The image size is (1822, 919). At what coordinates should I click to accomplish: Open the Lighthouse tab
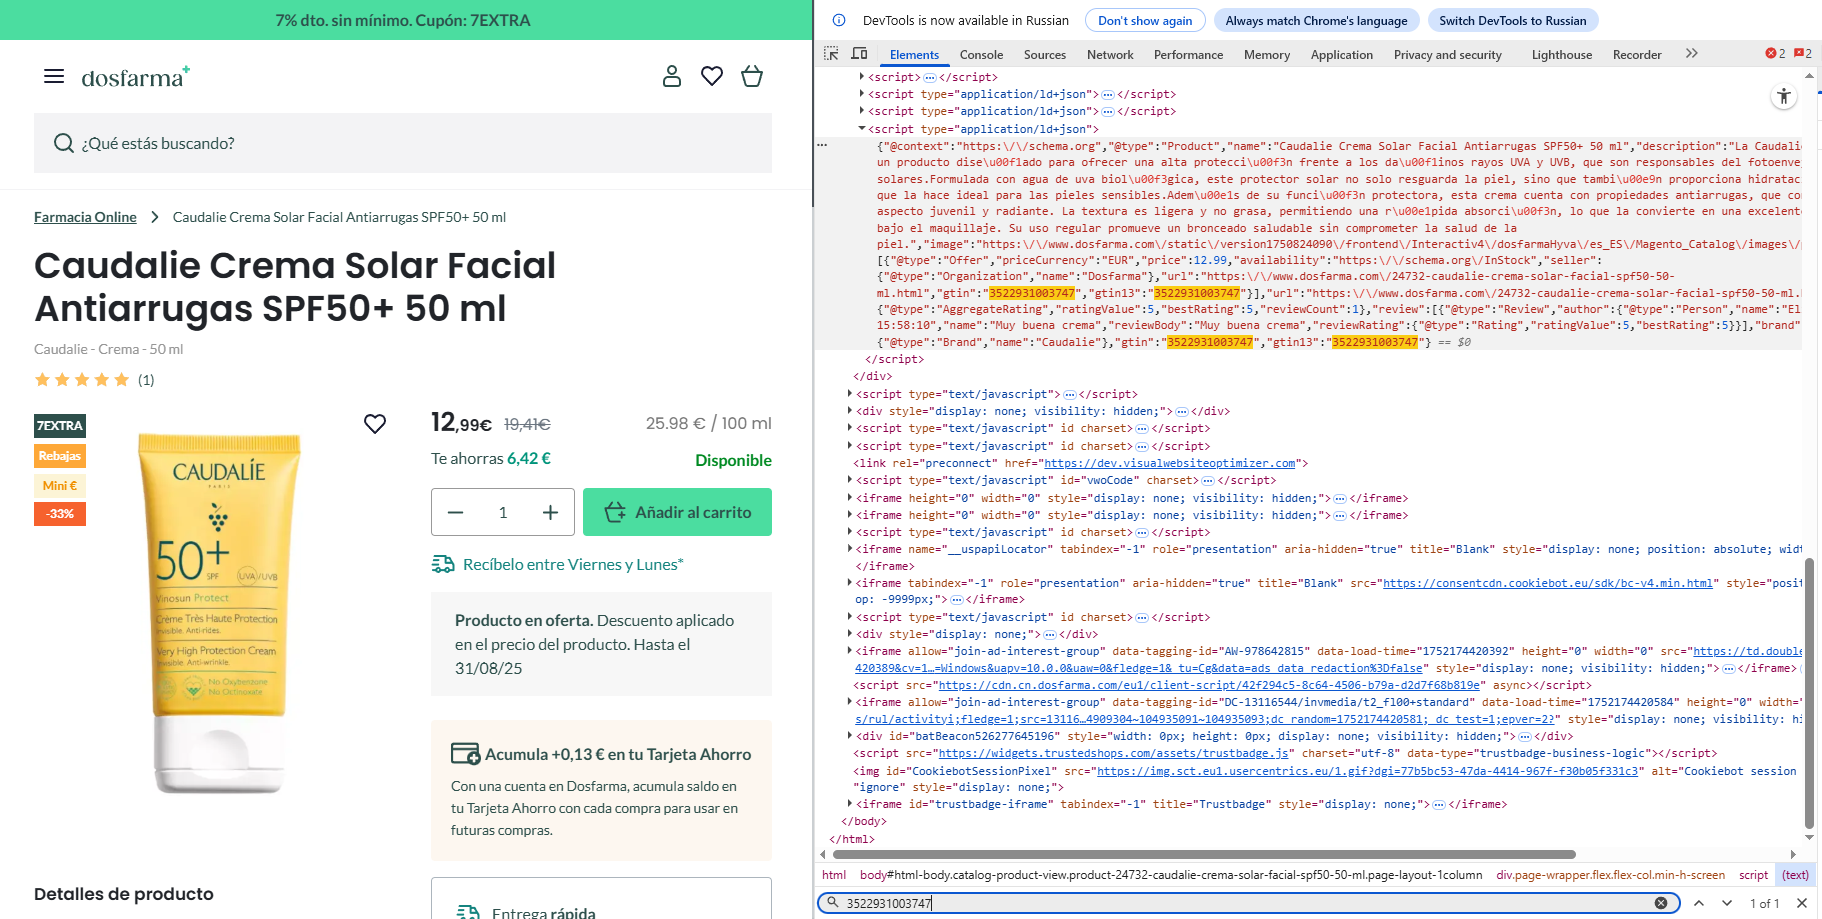(1562, 55)
